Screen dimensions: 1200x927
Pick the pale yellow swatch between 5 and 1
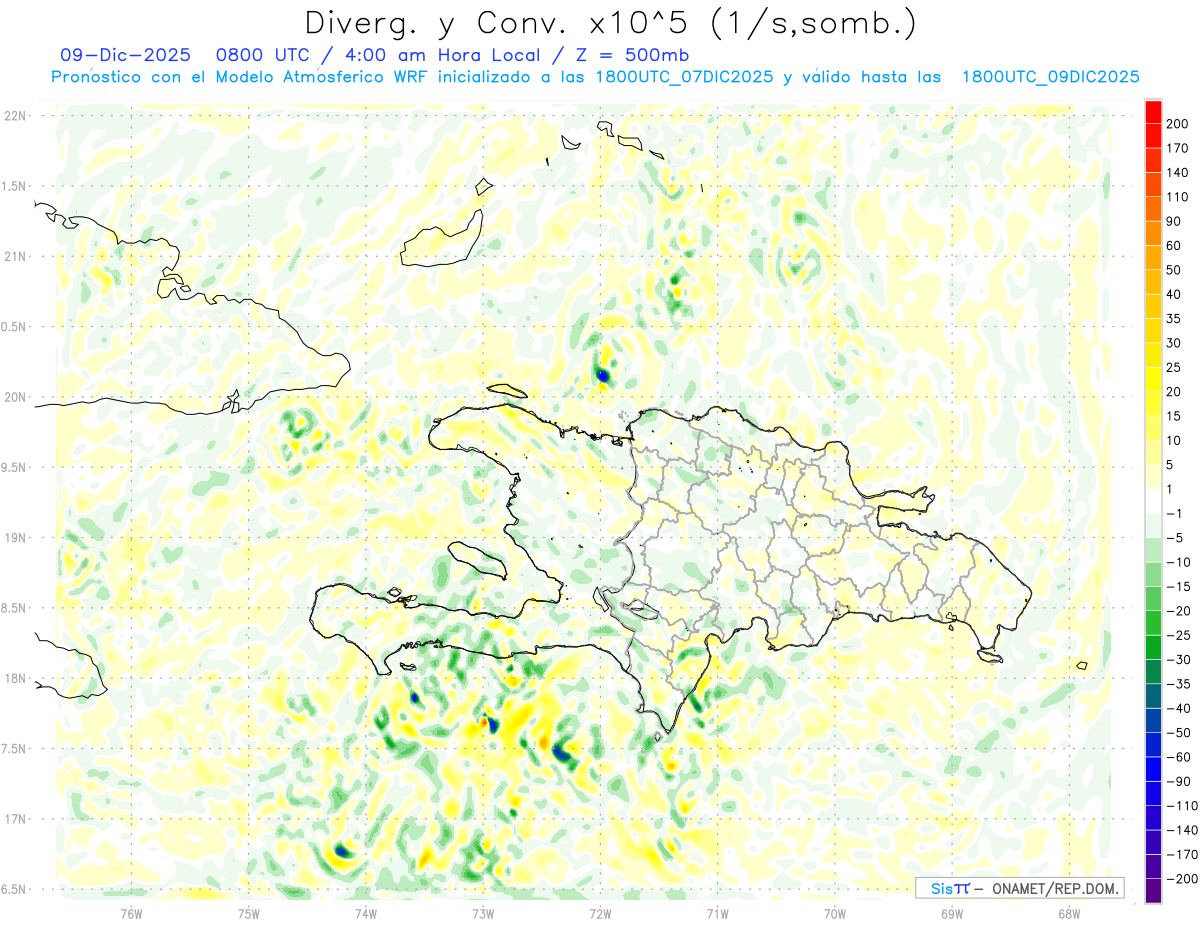click(x=1153, y=477)
